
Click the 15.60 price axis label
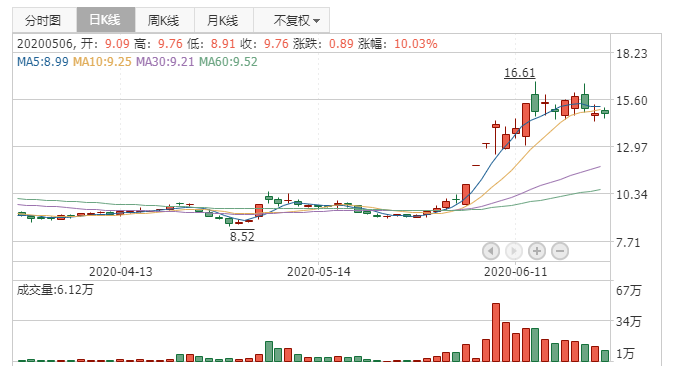click(631, 101)
